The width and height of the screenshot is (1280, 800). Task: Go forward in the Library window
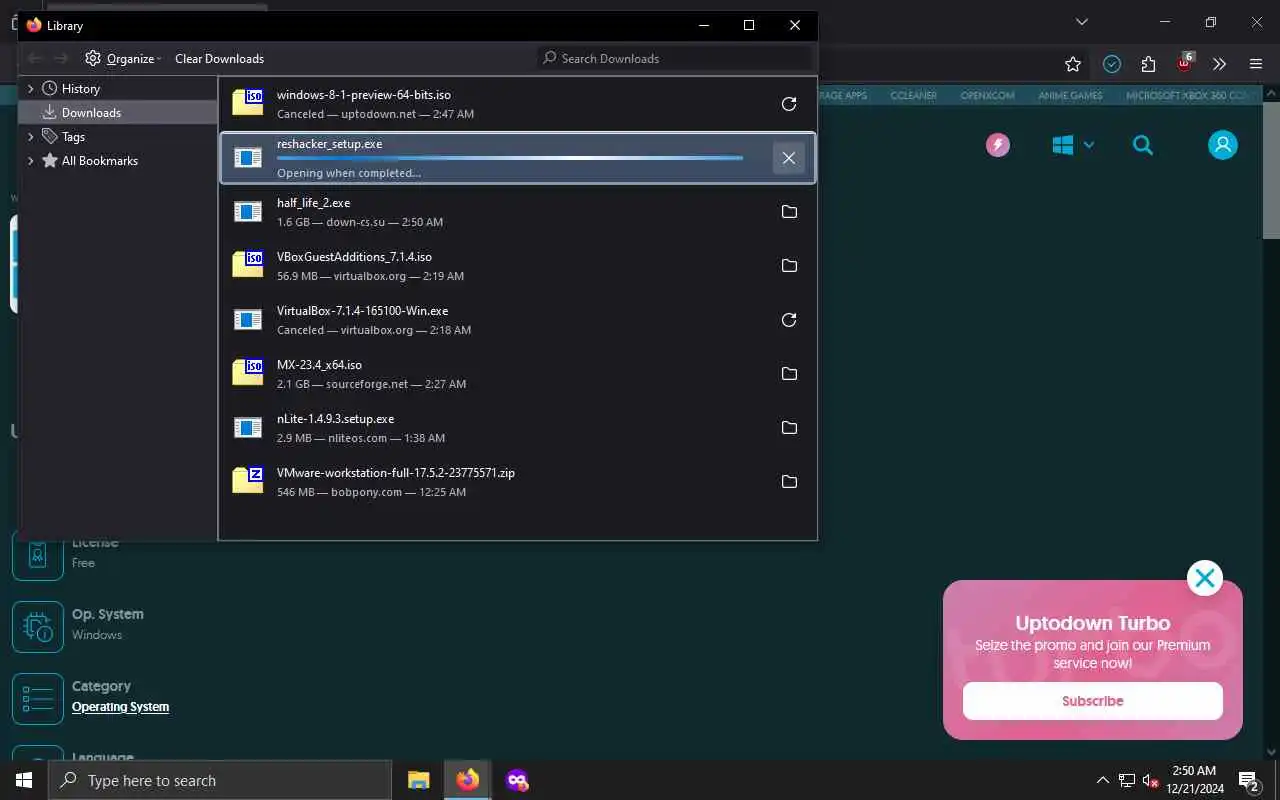tap(61, 58)
